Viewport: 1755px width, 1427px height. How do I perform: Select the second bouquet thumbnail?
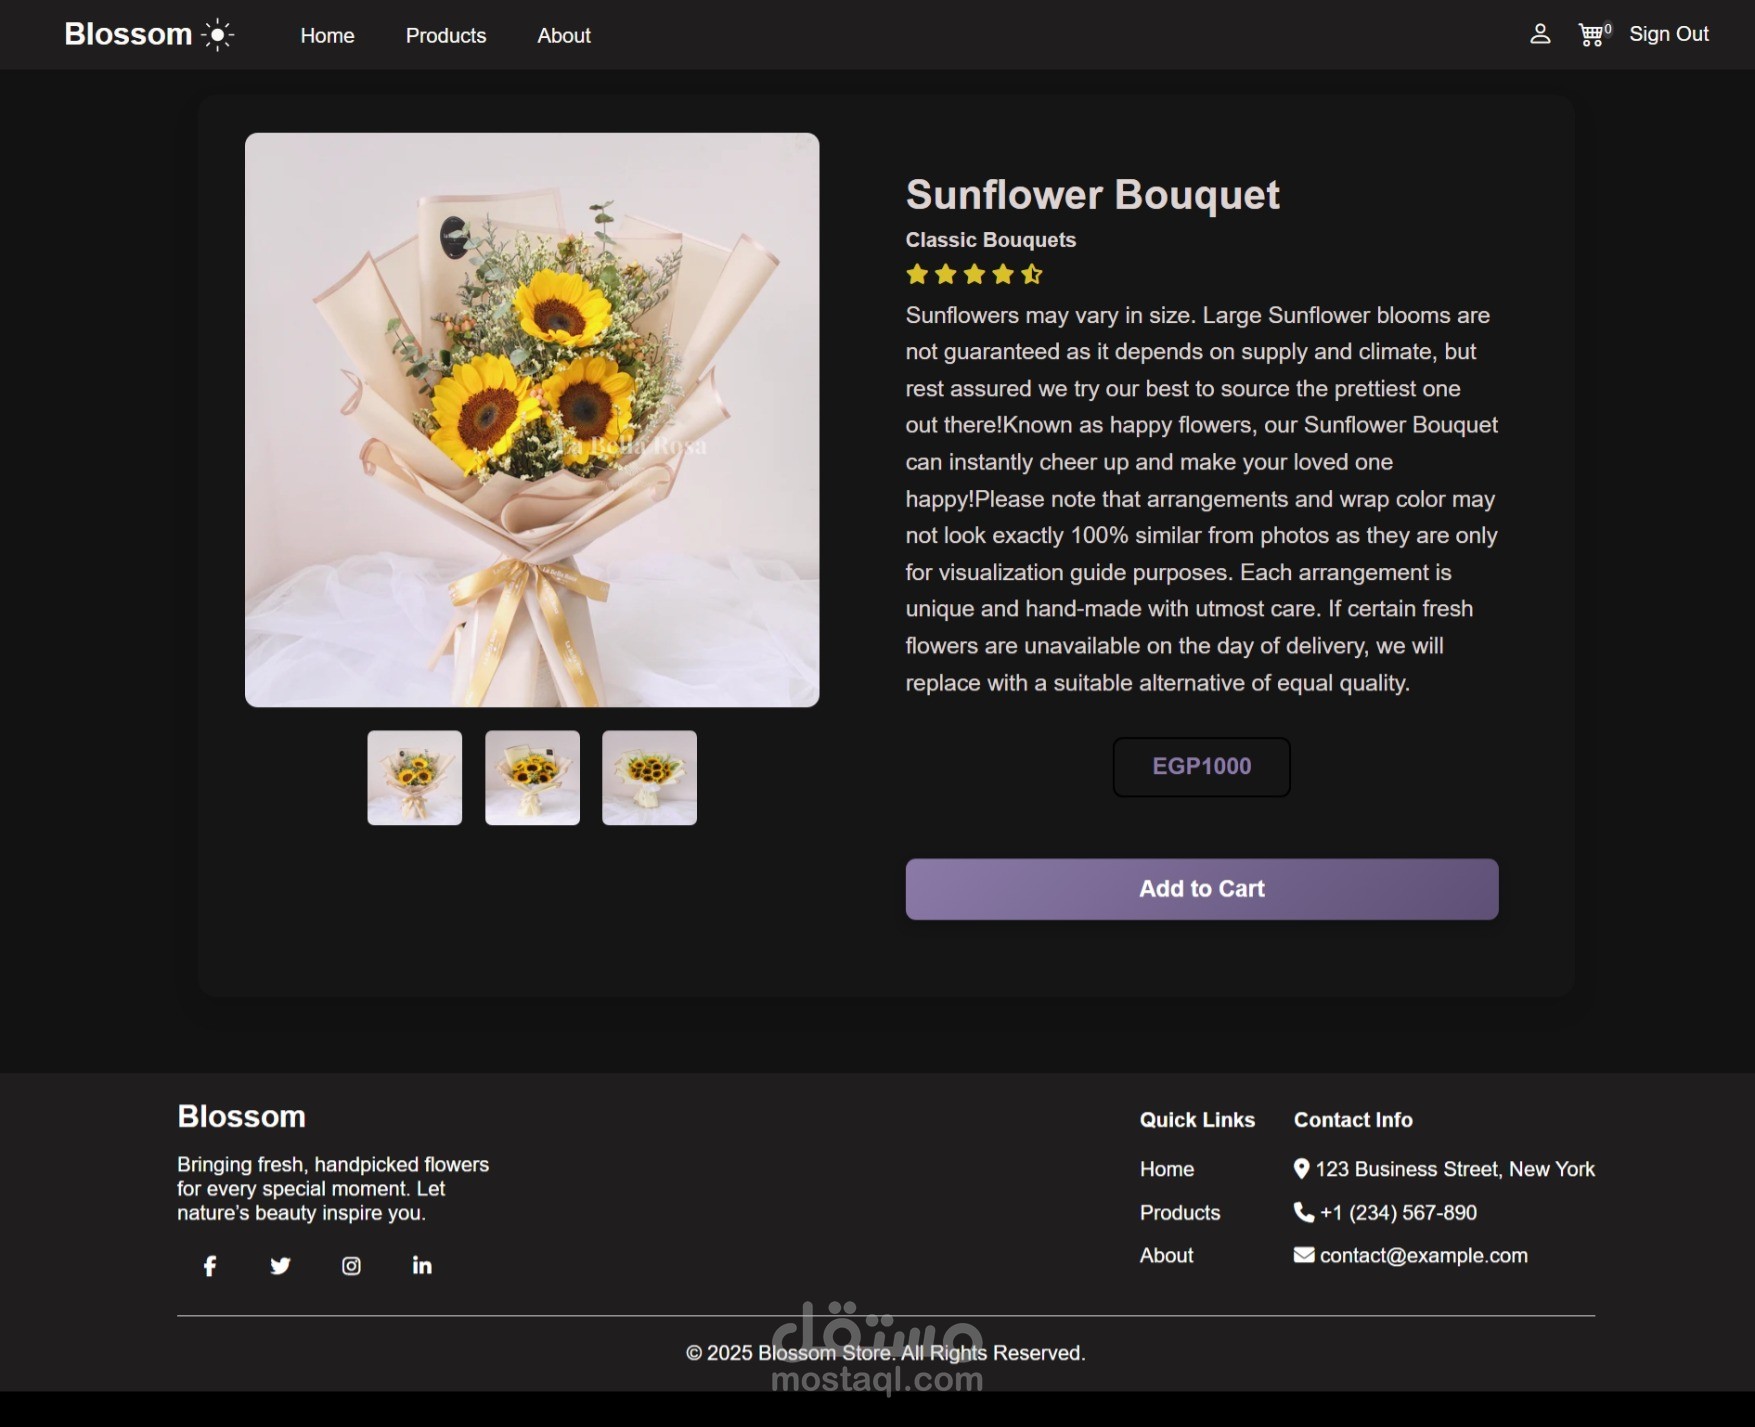(x=533, y=778)
